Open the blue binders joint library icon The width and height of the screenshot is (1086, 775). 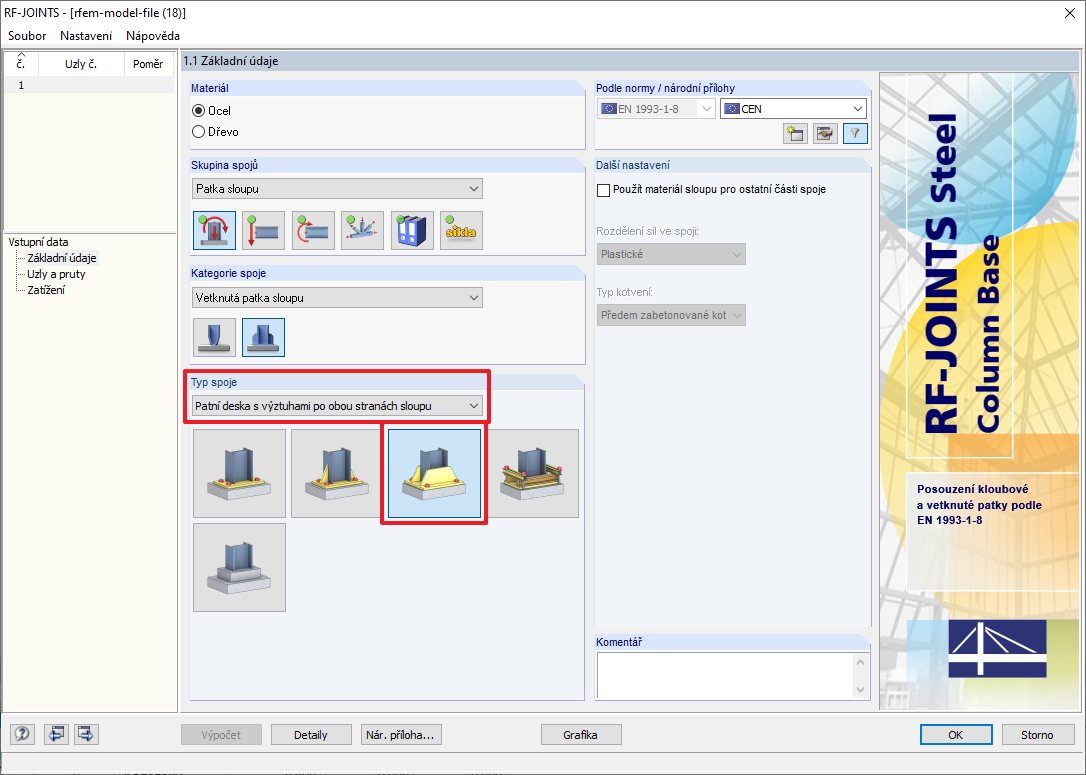(x=412, y=231)
